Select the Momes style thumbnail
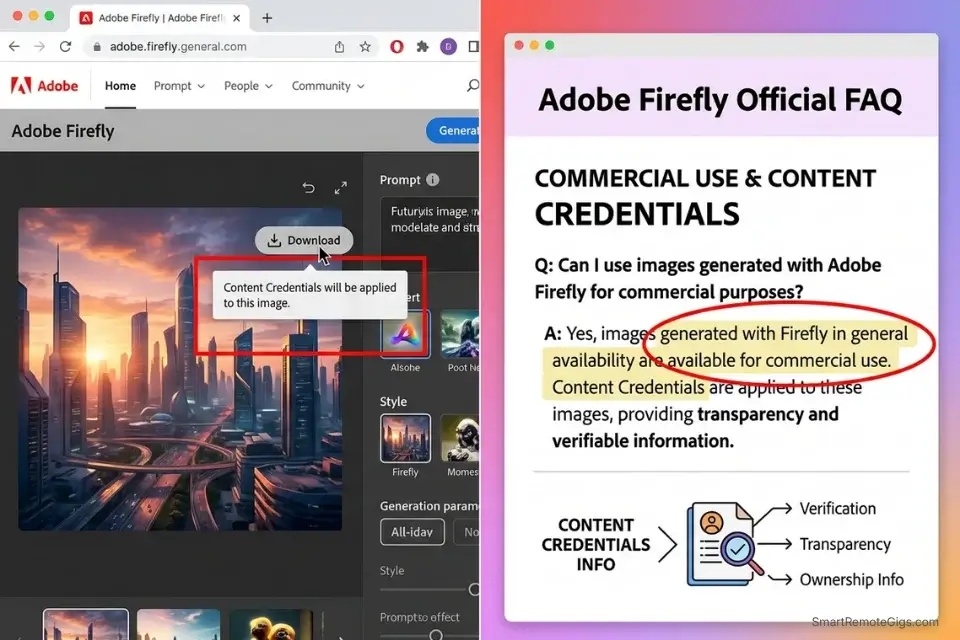 tap(460, 439)
